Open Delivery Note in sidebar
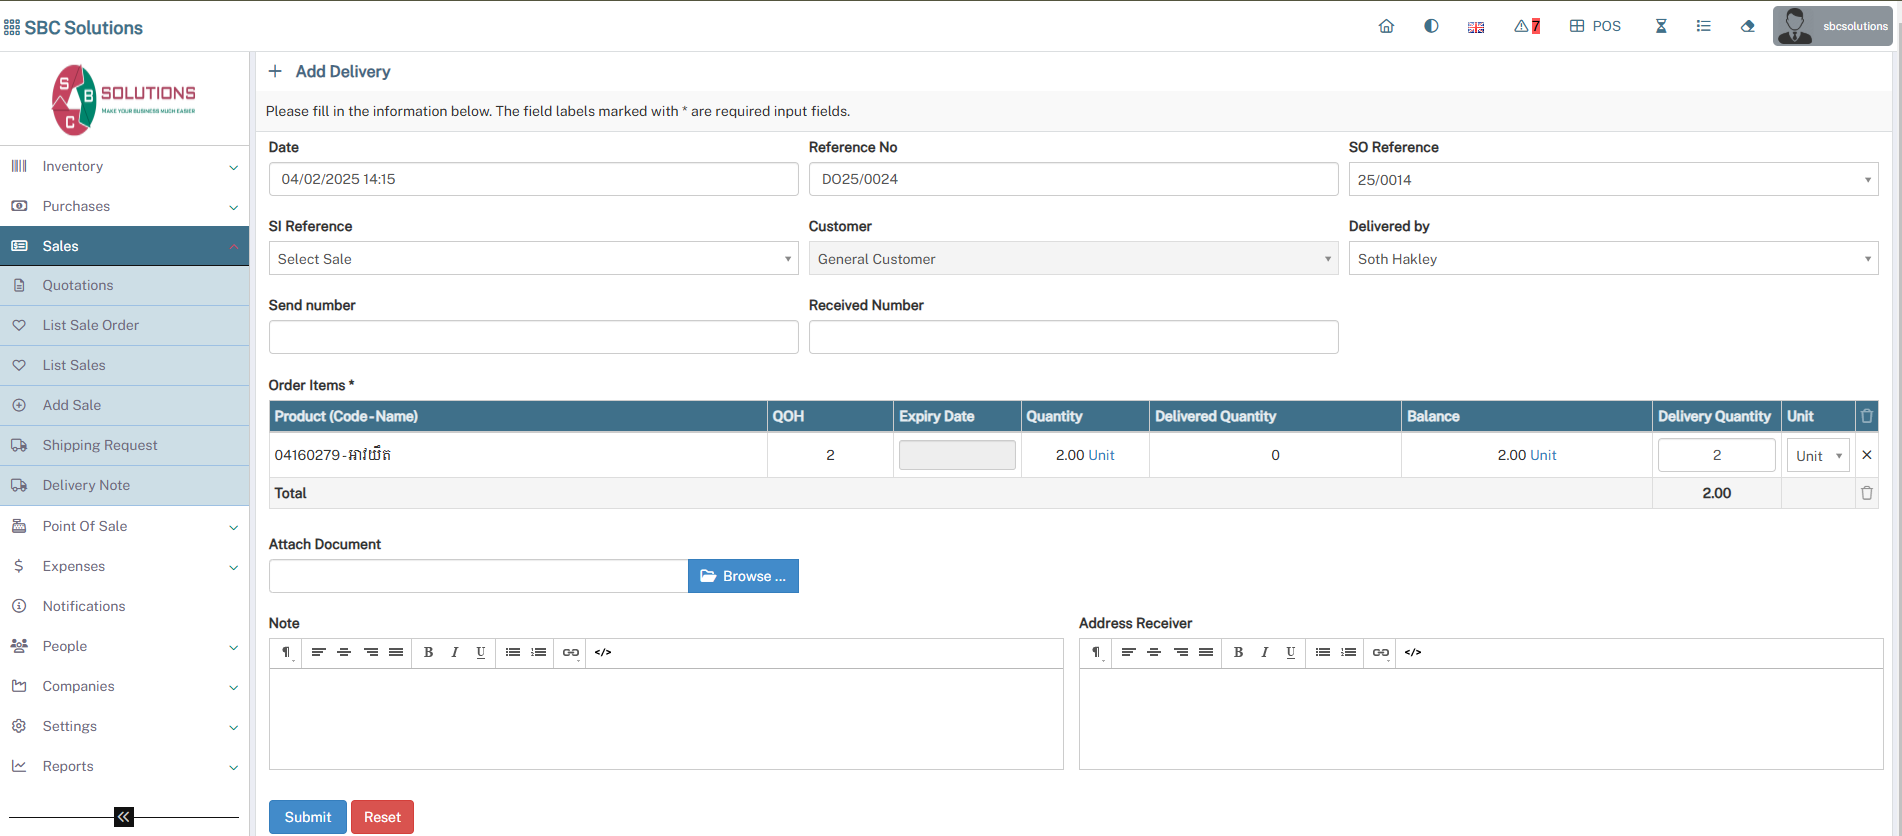 (x=86, y=485)
